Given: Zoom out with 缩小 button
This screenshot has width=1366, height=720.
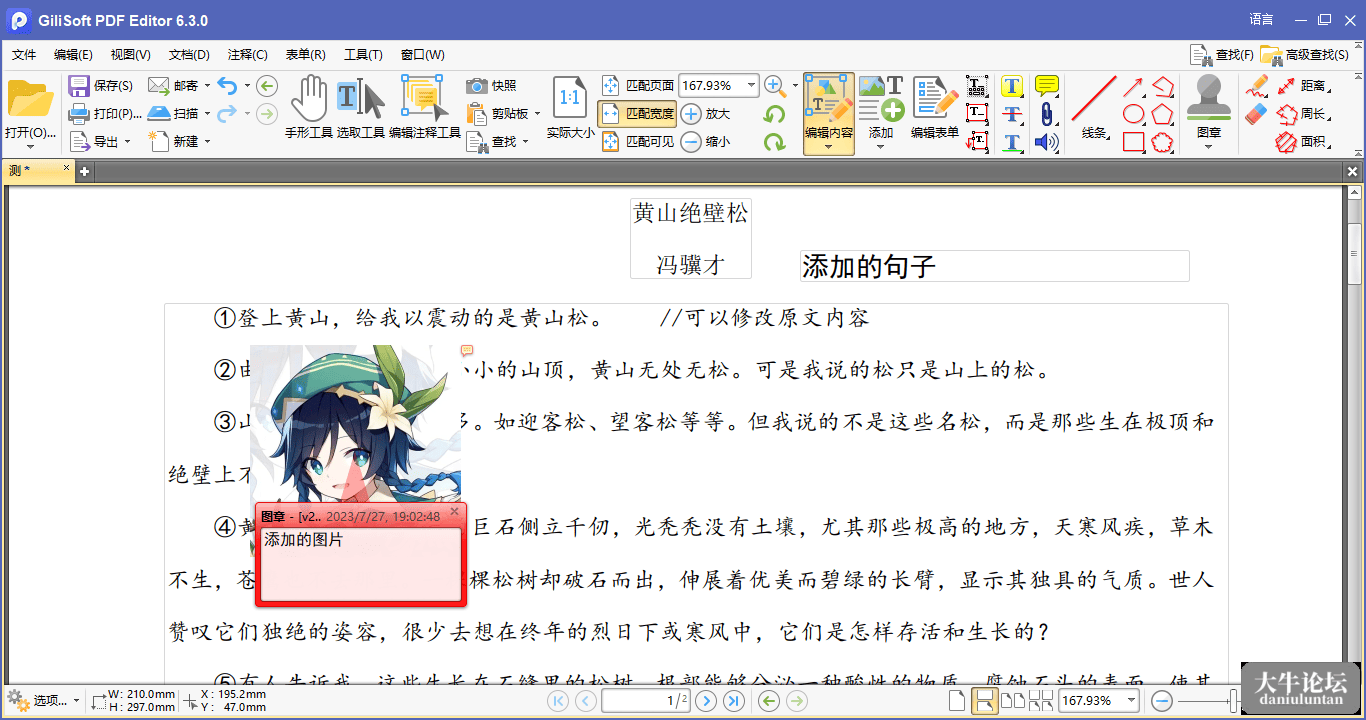Looking at the screenshot, I should pyautogui.click(x=706, y=142).
